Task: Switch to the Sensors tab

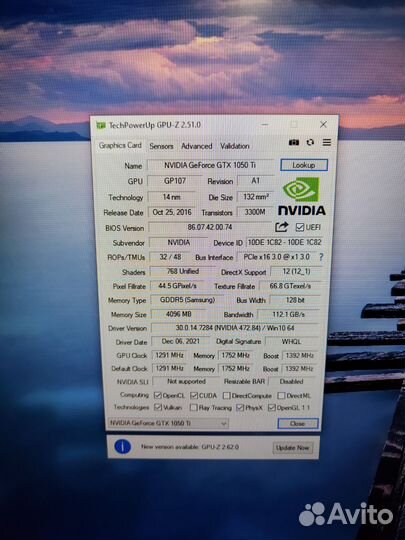Action: click(x=161, y=146)
